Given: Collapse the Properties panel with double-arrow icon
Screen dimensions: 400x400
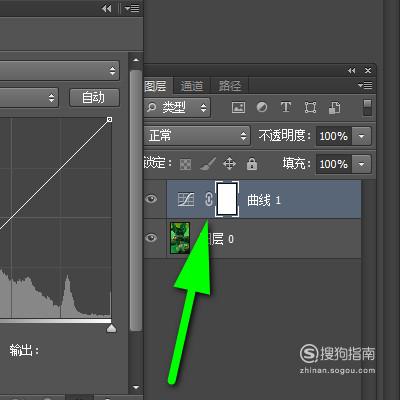Looking at the screenshot, I should [x=107, y=9].
